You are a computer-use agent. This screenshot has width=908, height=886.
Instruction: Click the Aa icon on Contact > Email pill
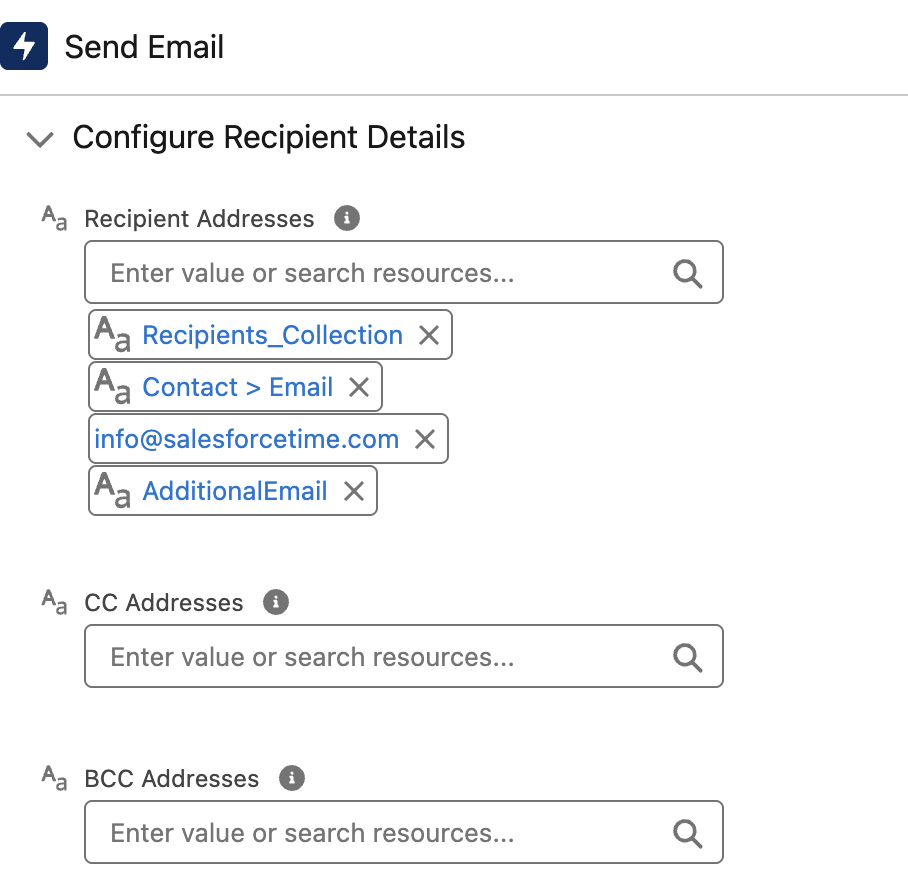tap(113, 386)
